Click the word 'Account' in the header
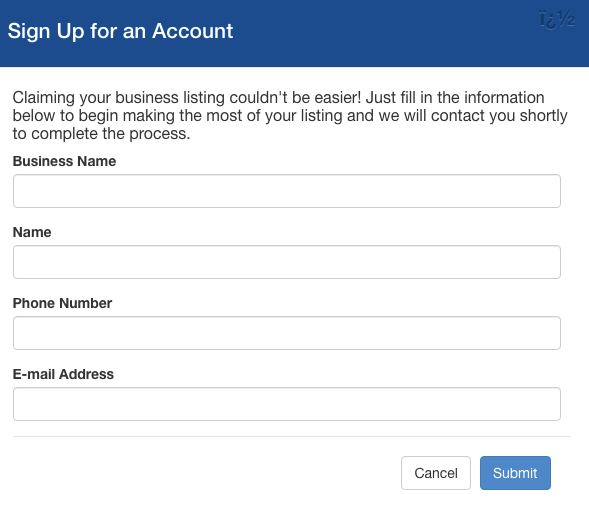The height and width of the screenshot is (522, 589). click(x=193, y=31)
